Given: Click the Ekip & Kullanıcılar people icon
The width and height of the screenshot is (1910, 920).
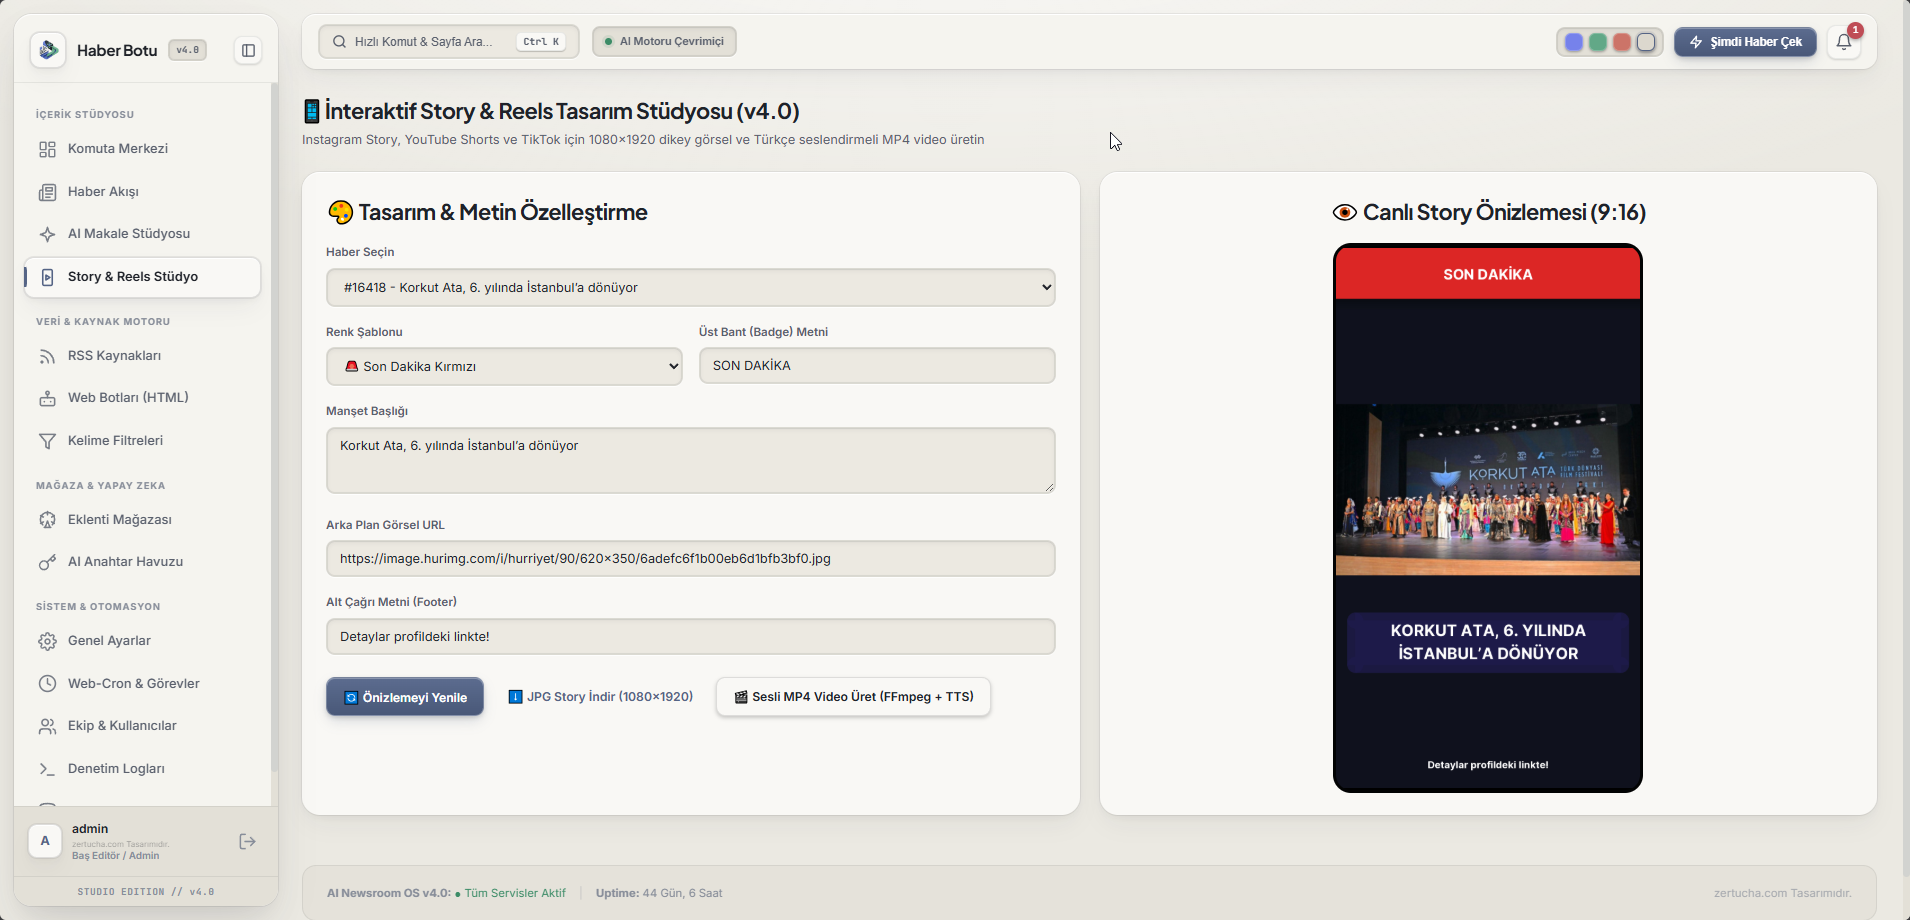Looking at the screenshot, I should pos(47,726).
